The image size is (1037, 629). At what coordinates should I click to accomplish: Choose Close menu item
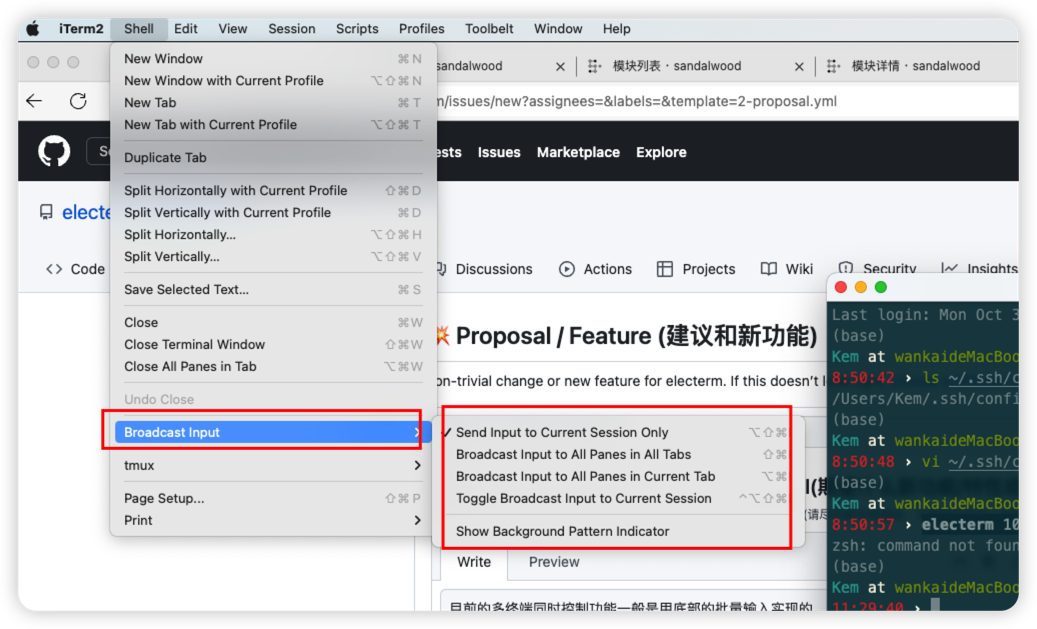tap(272, 322)
